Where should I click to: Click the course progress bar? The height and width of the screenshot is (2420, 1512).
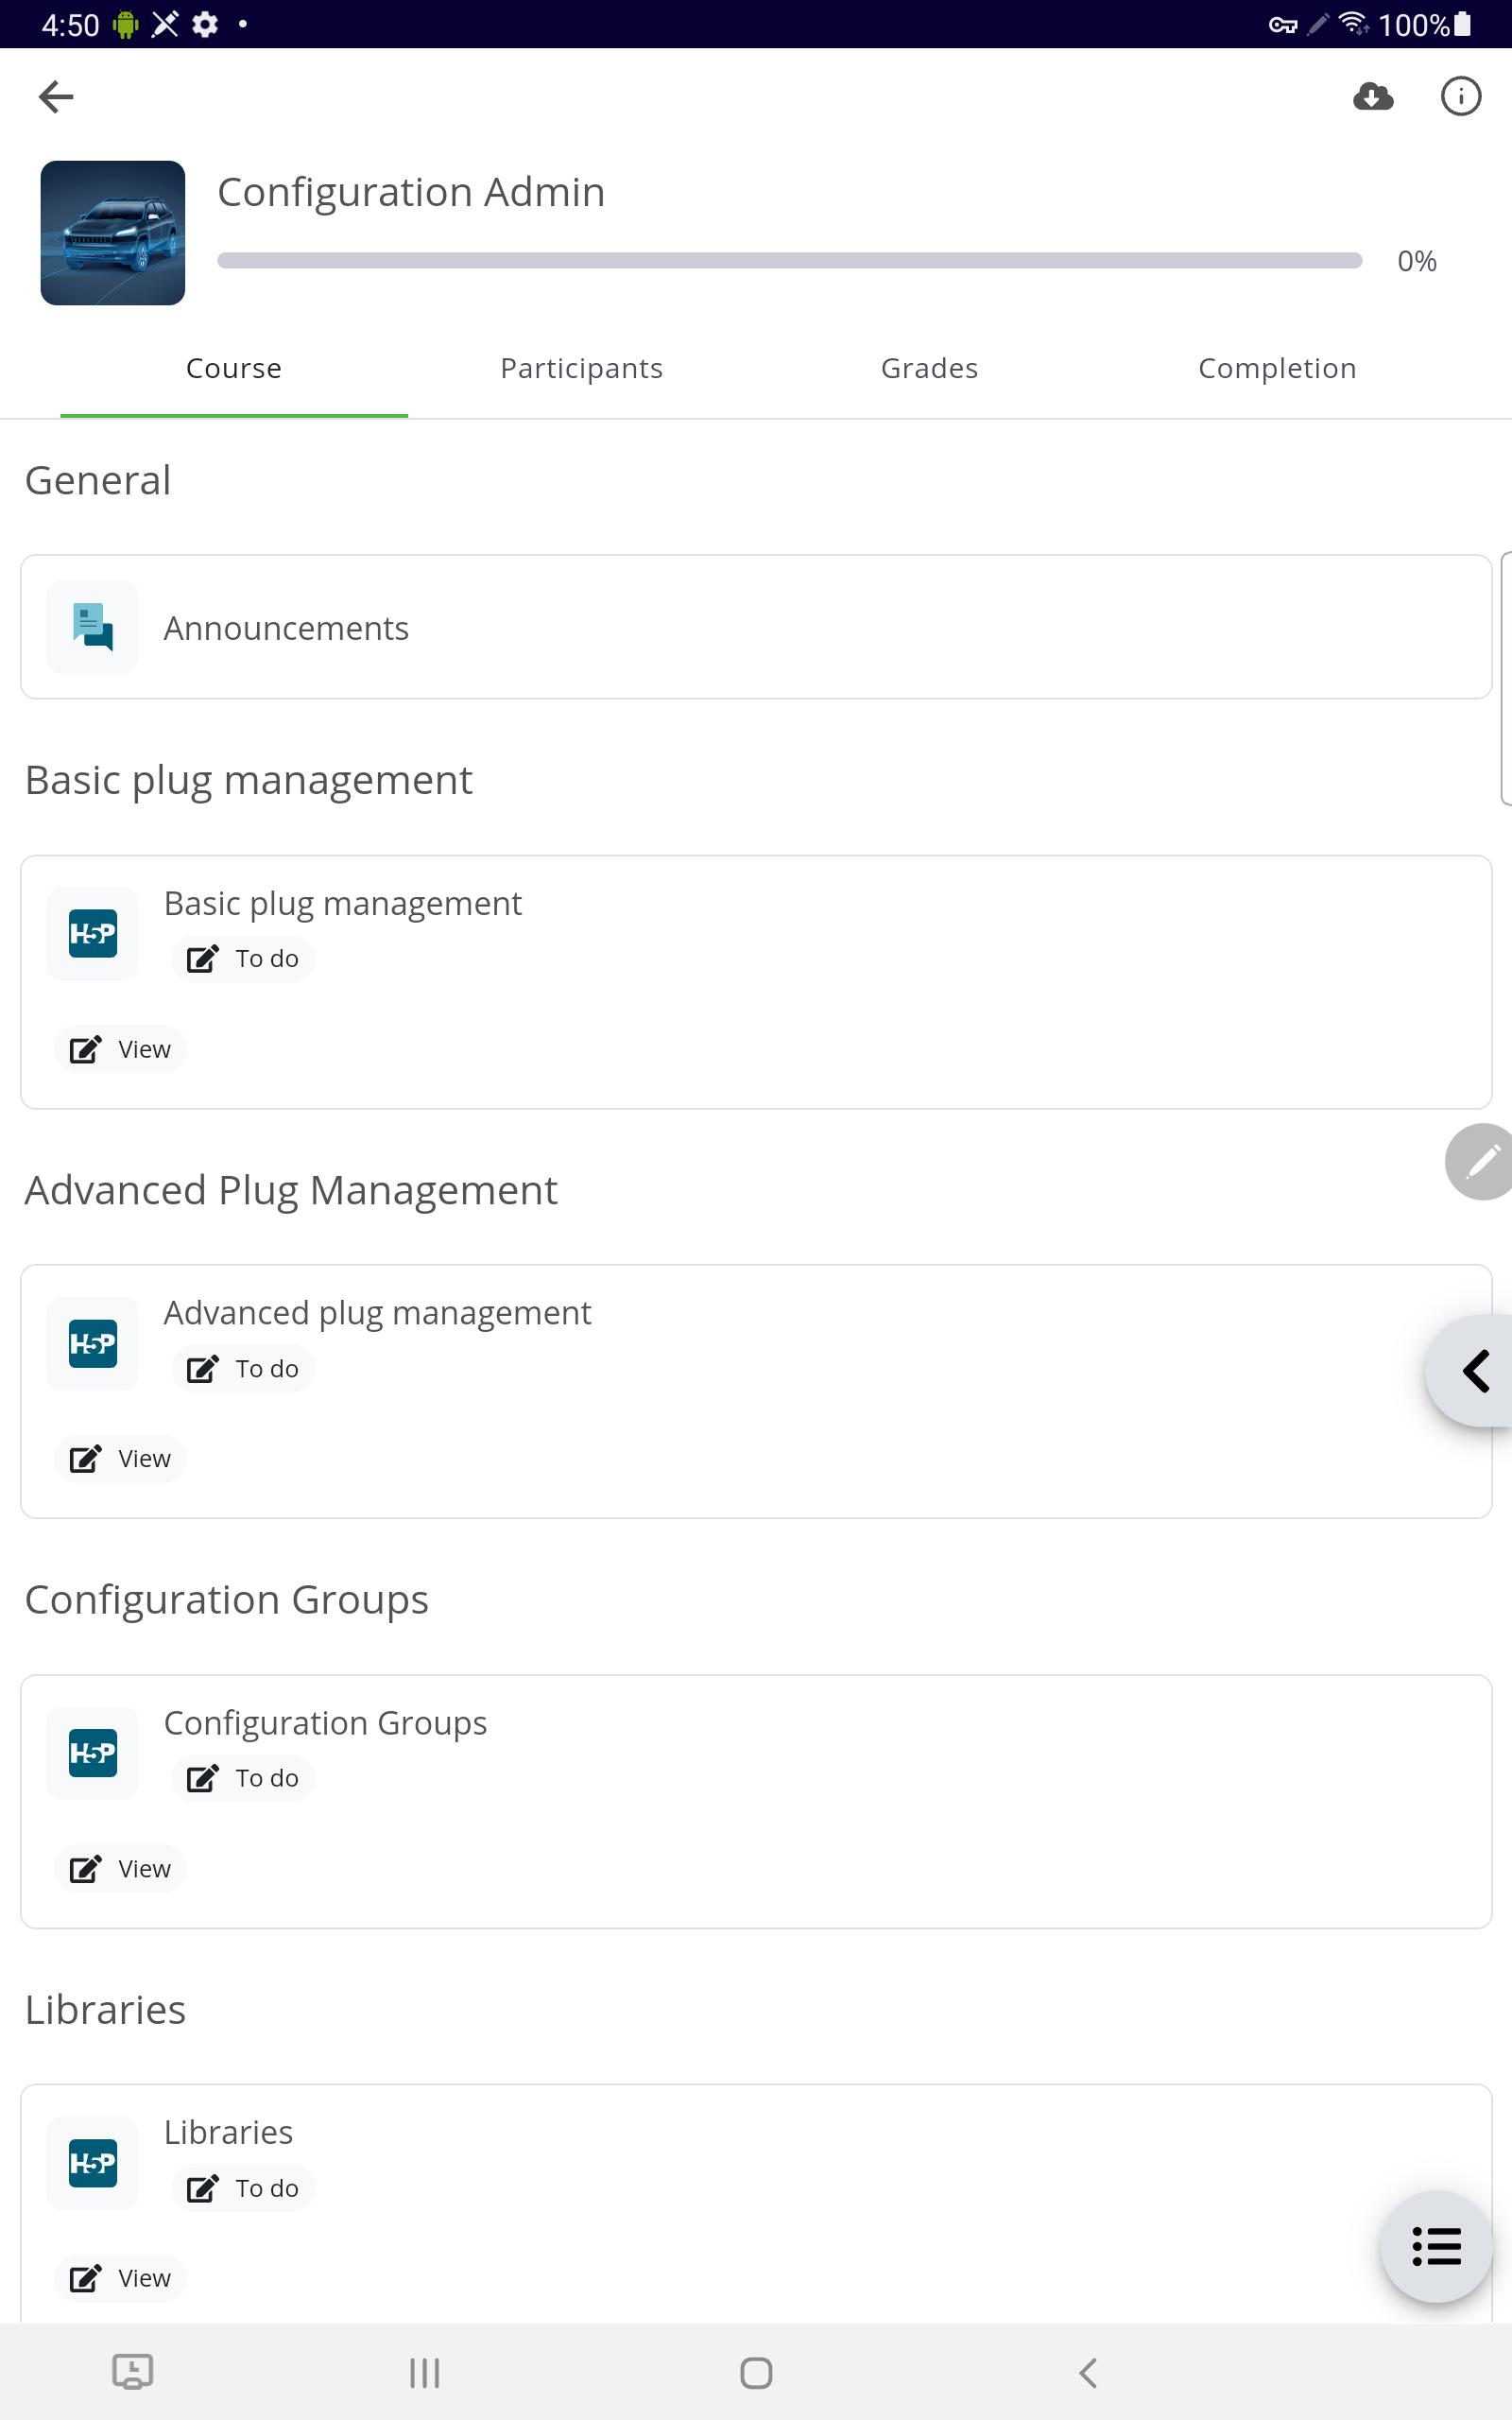(789, 261)
